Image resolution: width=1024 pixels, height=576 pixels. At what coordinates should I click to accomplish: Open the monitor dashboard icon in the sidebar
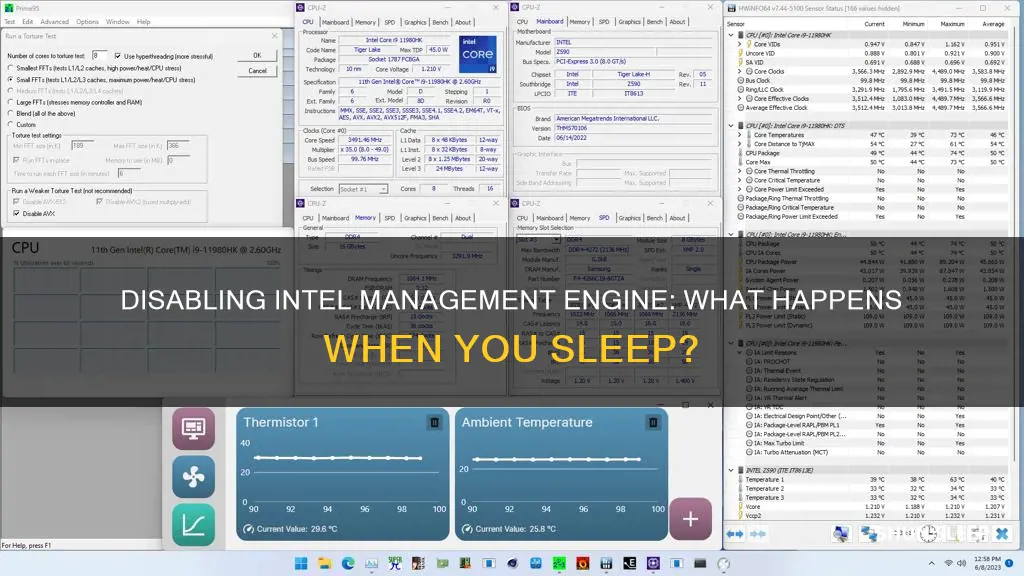[x=193, y=428]
